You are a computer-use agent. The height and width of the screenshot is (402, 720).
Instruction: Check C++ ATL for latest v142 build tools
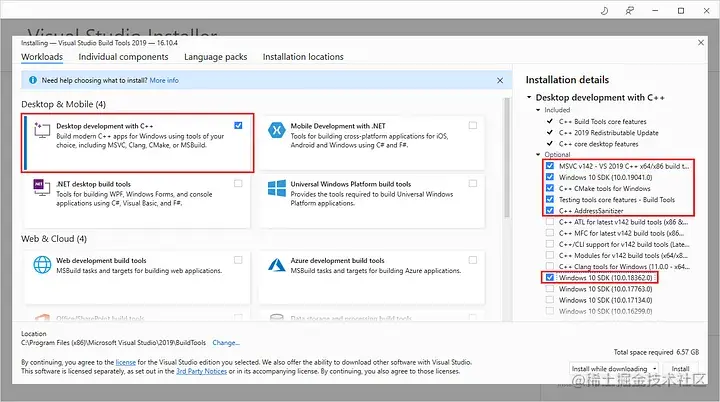pyautogui.click(x=550, y=221)
